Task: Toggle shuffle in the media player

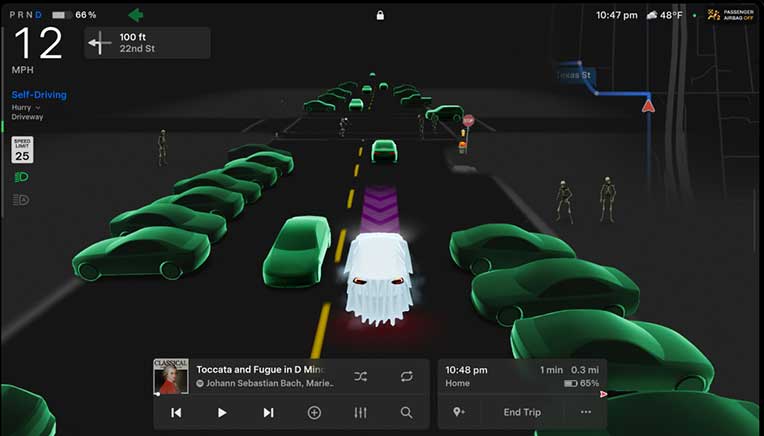Action: point(361,376)
